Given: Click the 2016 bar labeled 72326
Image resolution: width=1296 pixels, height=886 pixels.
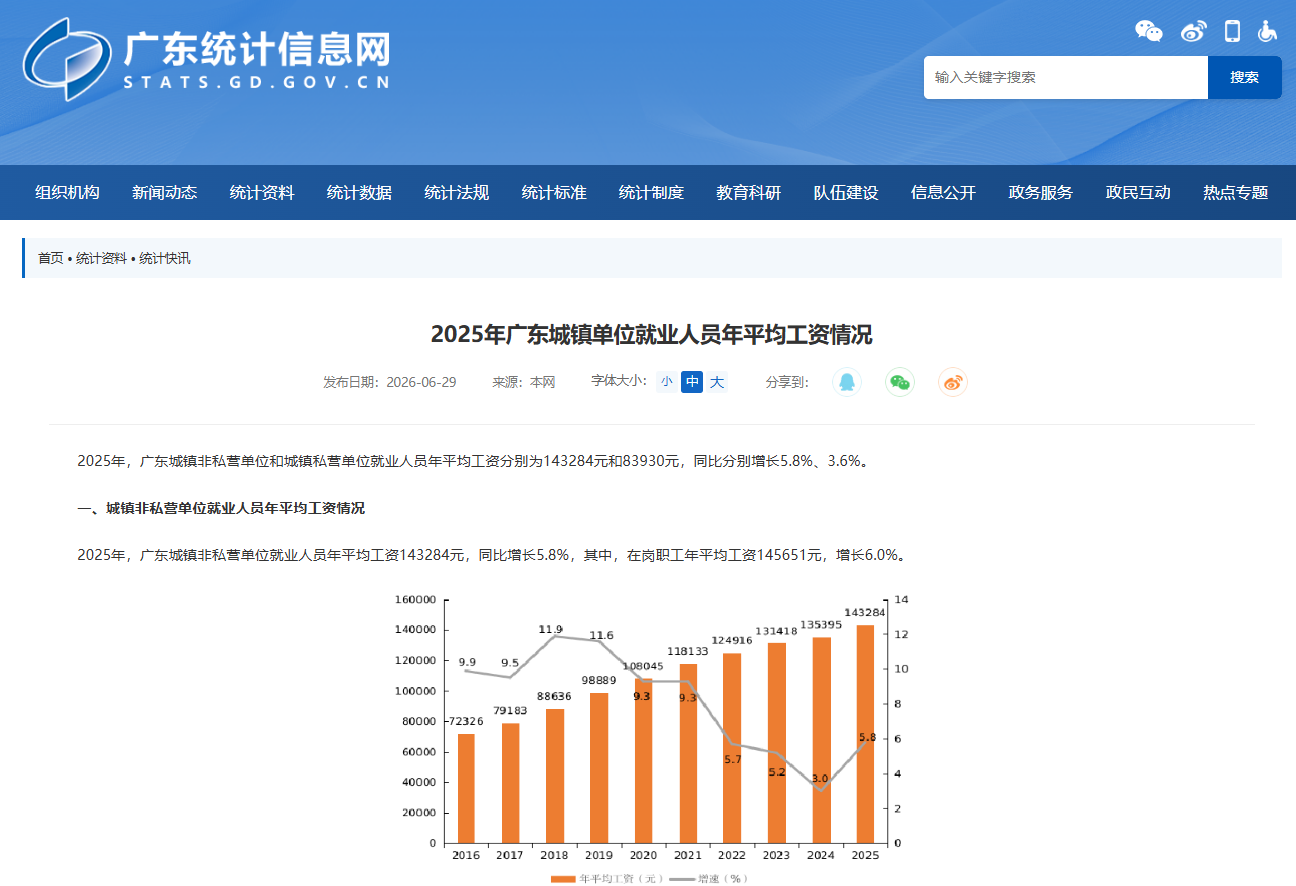Looking at the screenshot, I should click(x=466, y=788).
